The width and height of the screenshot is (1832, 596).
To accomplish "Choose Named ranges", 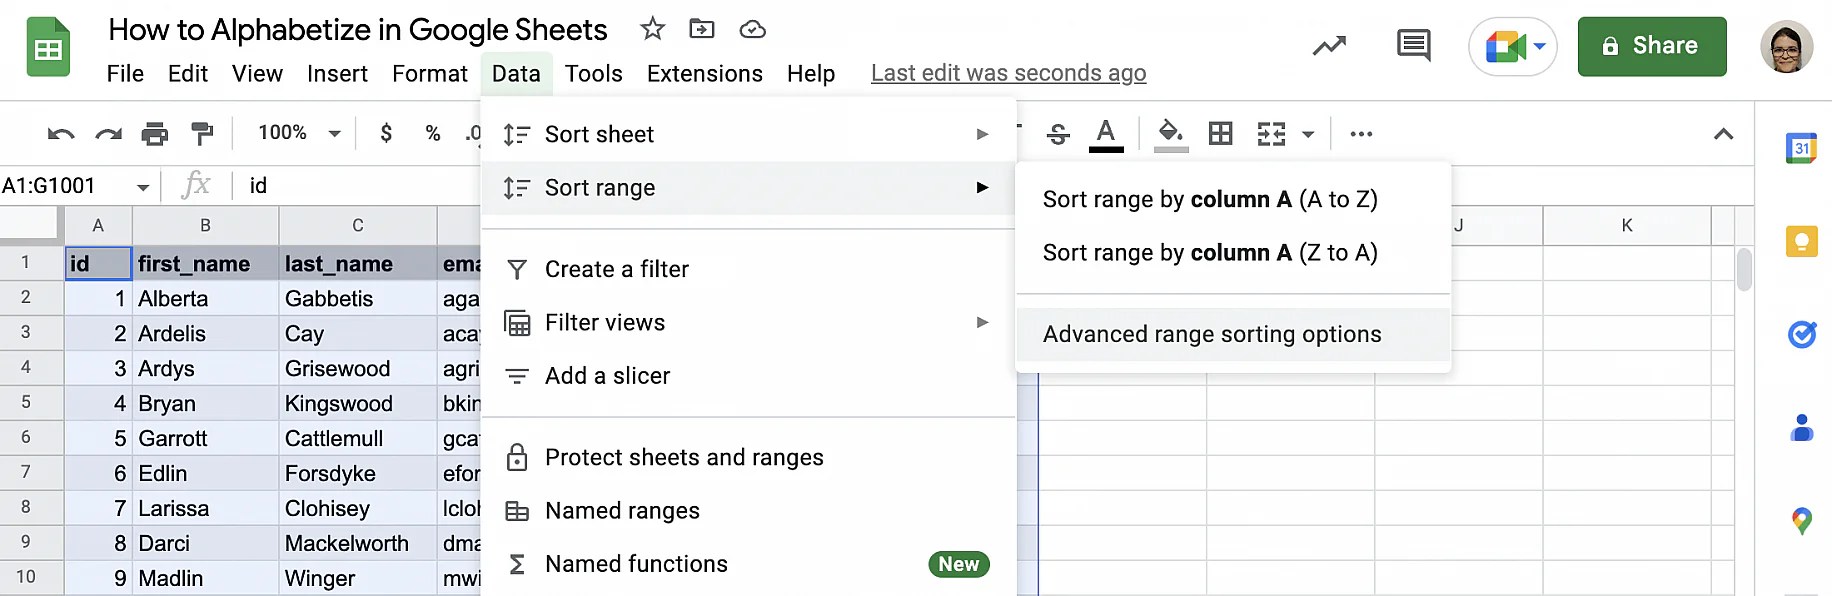I will pyautogui.click(x=748, y=511).
